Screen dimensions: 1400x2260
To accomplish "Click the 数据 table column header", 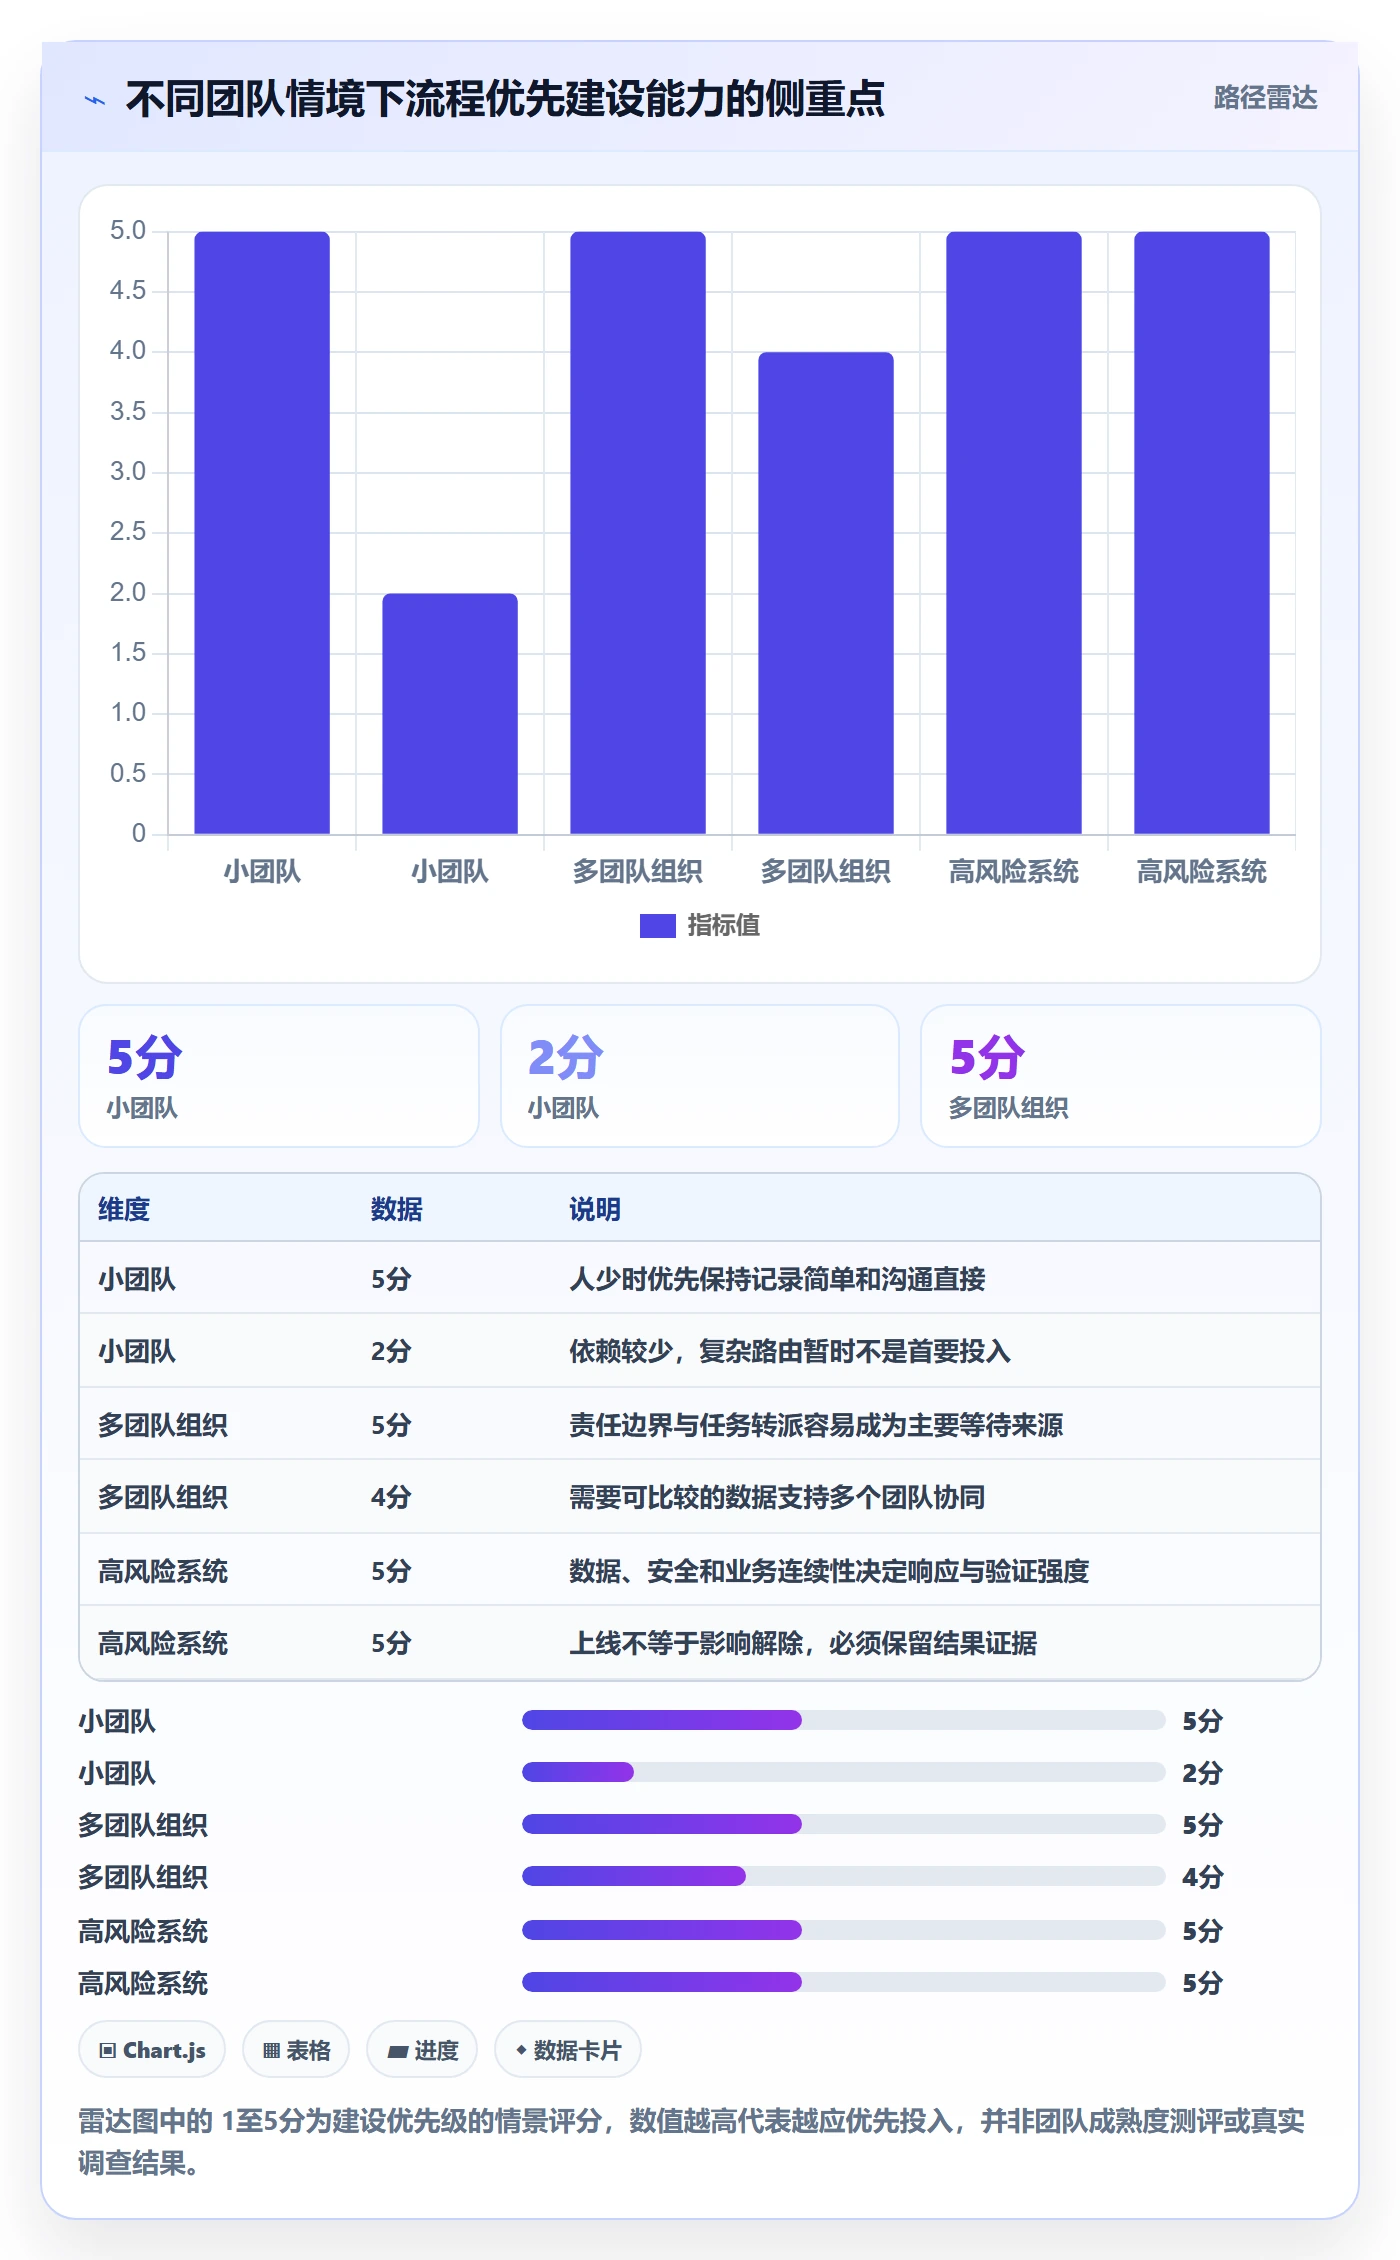I will pos(397,1209).
